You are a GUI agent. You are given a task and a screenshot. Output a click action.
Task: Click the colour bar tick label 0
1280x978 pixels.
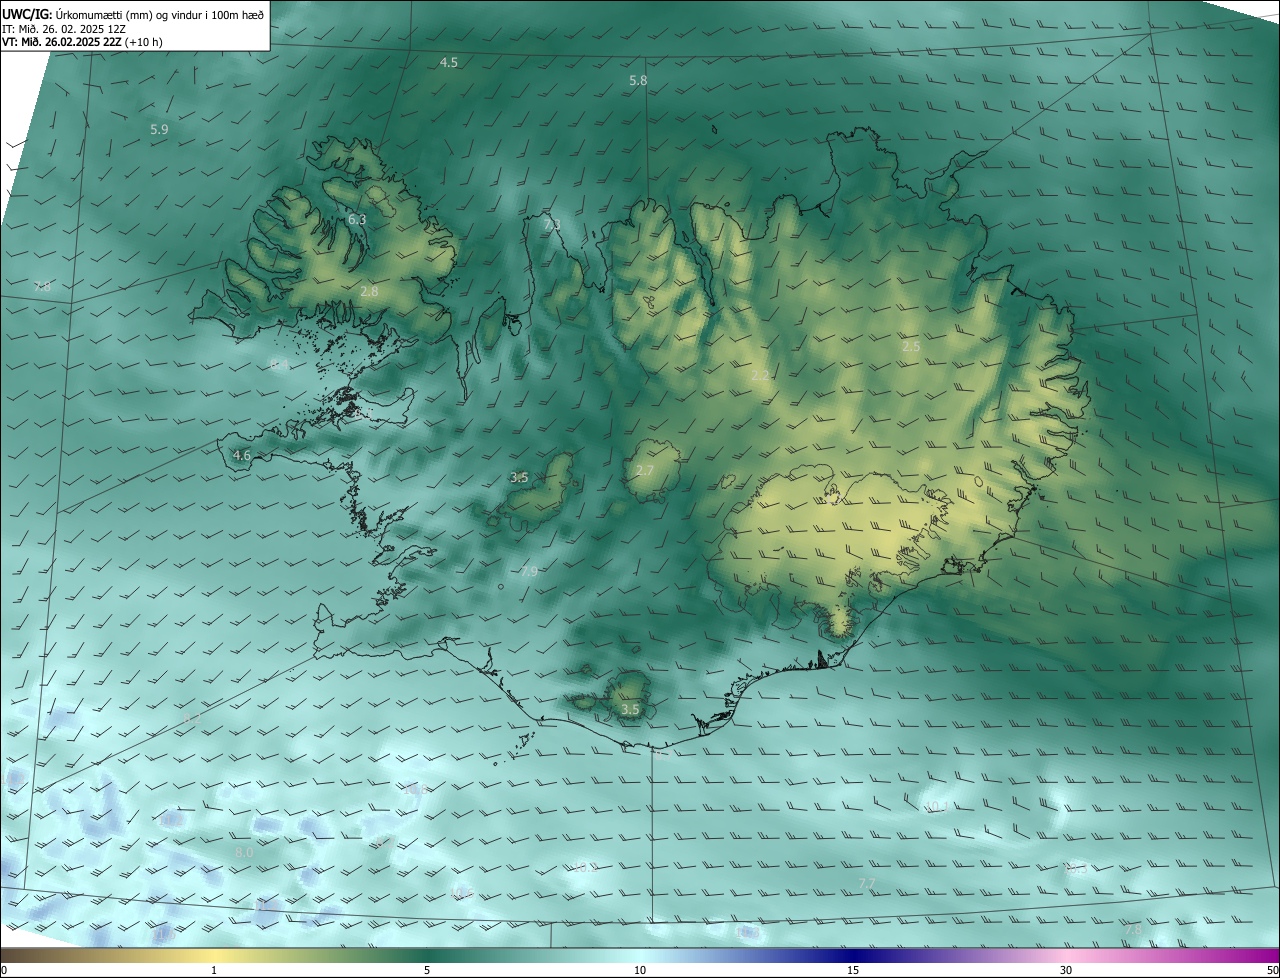[x=4, y=970]
